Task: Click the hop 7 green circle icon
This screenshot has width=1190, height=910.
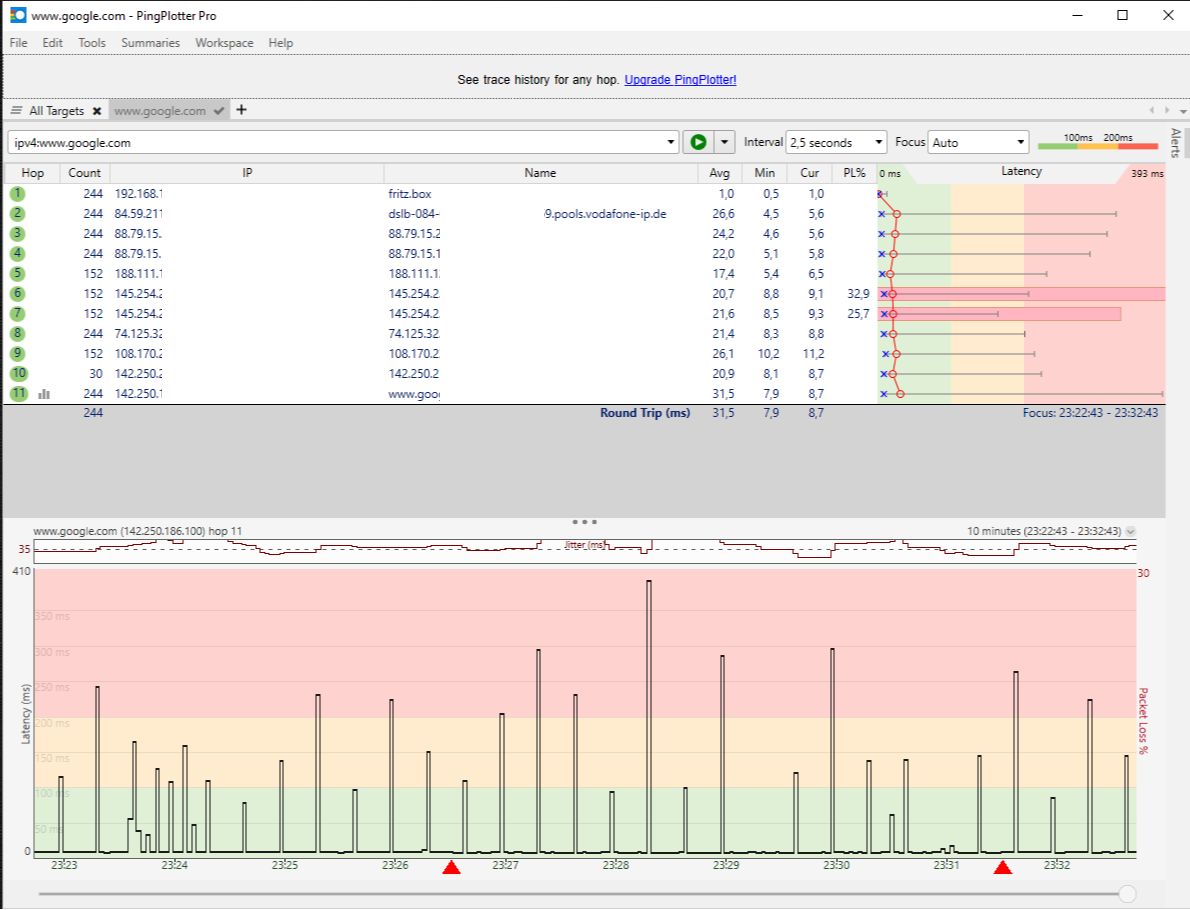Action: pyautogui.click(x=17, y=313)
